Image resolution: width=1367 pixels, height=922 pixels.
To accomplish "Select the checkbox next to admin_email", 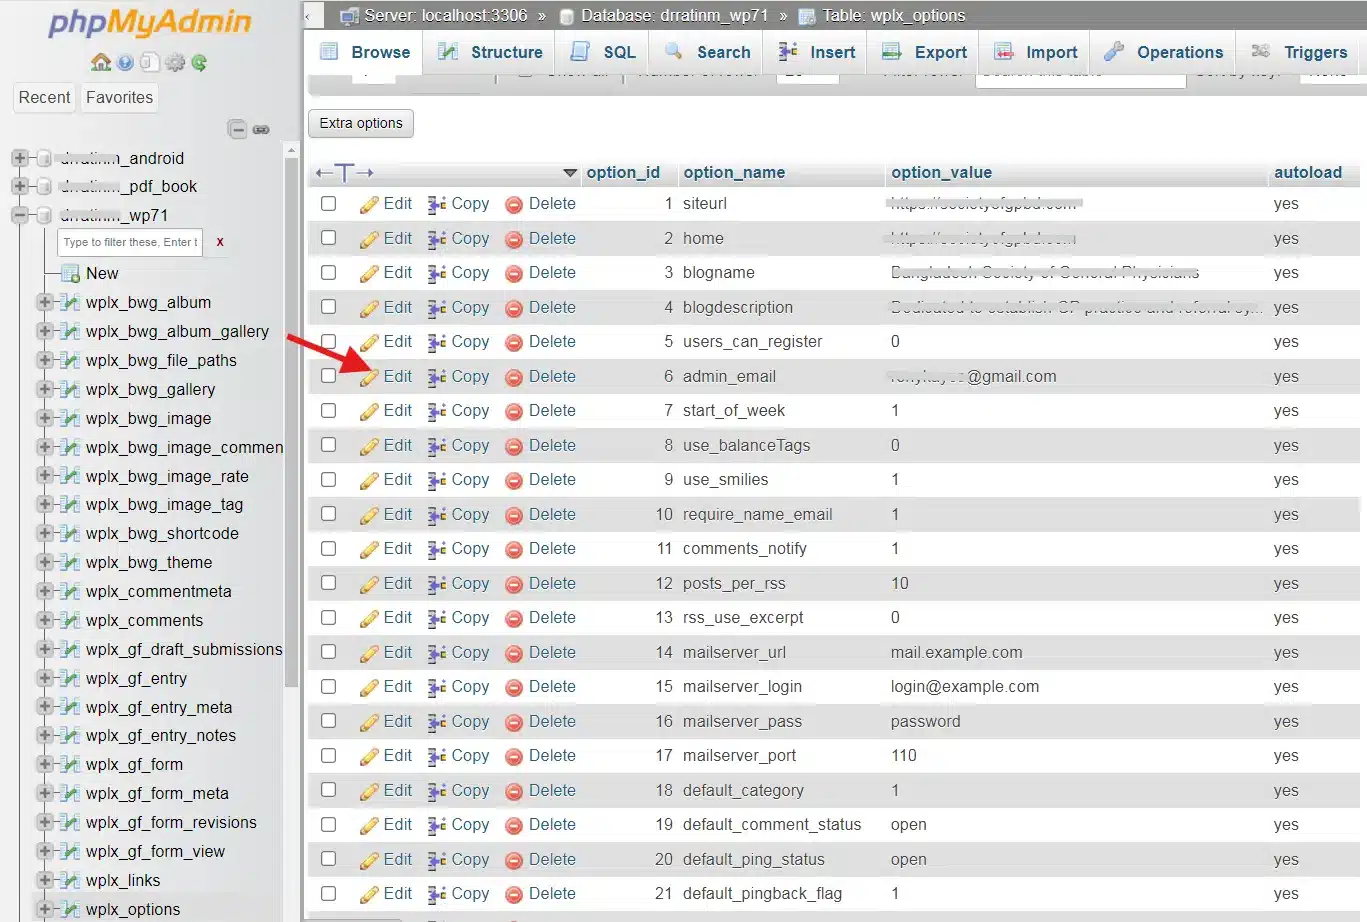I will click(x=329, y=376).
